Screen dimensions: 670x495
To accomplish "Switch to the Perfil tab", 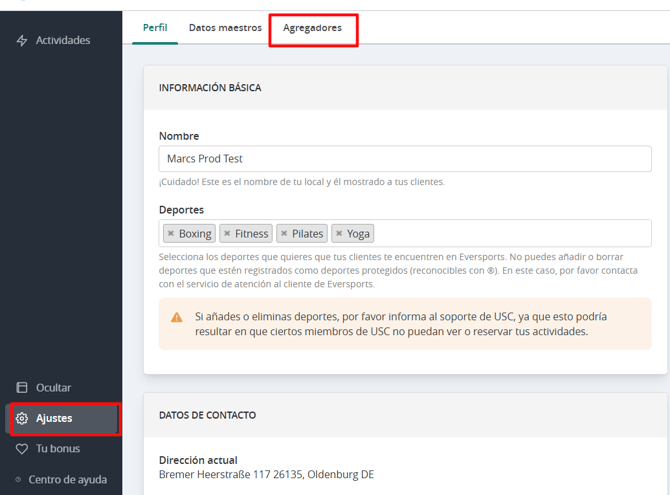I will coord(155,28).
